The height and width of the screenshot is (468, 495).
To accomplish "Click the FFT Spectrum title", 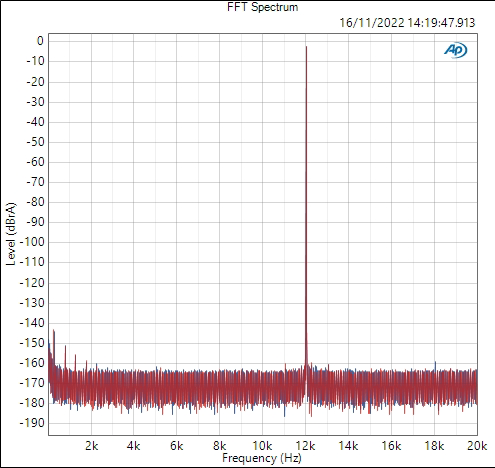I will (x=262, y=7).
